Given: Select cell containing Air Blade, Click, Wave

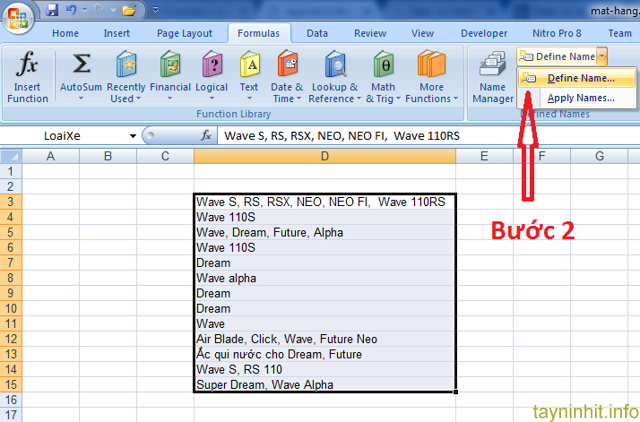Looking at the screenshot, I should (x=324, y=339).
